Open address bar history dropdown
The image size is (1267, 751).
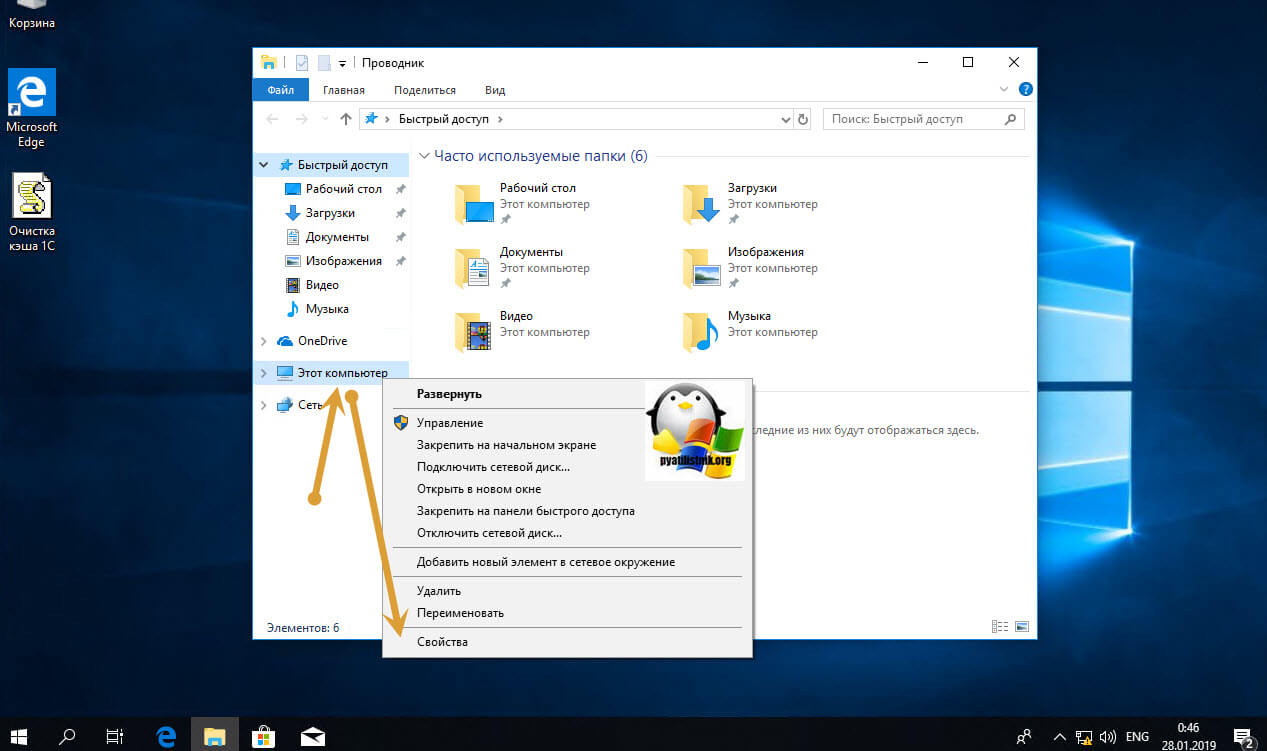[x=785, y=119]
